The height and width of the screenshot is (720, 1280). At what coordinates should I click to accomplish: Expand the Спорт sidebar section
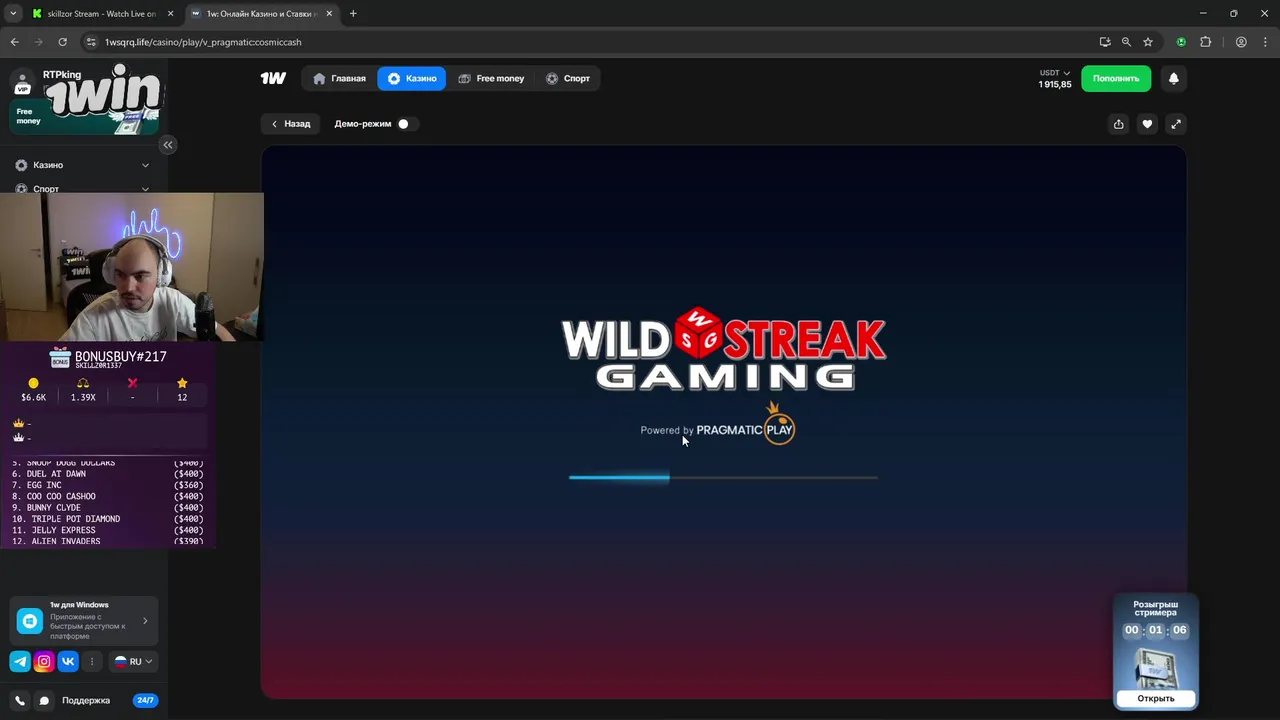(82, 188)
